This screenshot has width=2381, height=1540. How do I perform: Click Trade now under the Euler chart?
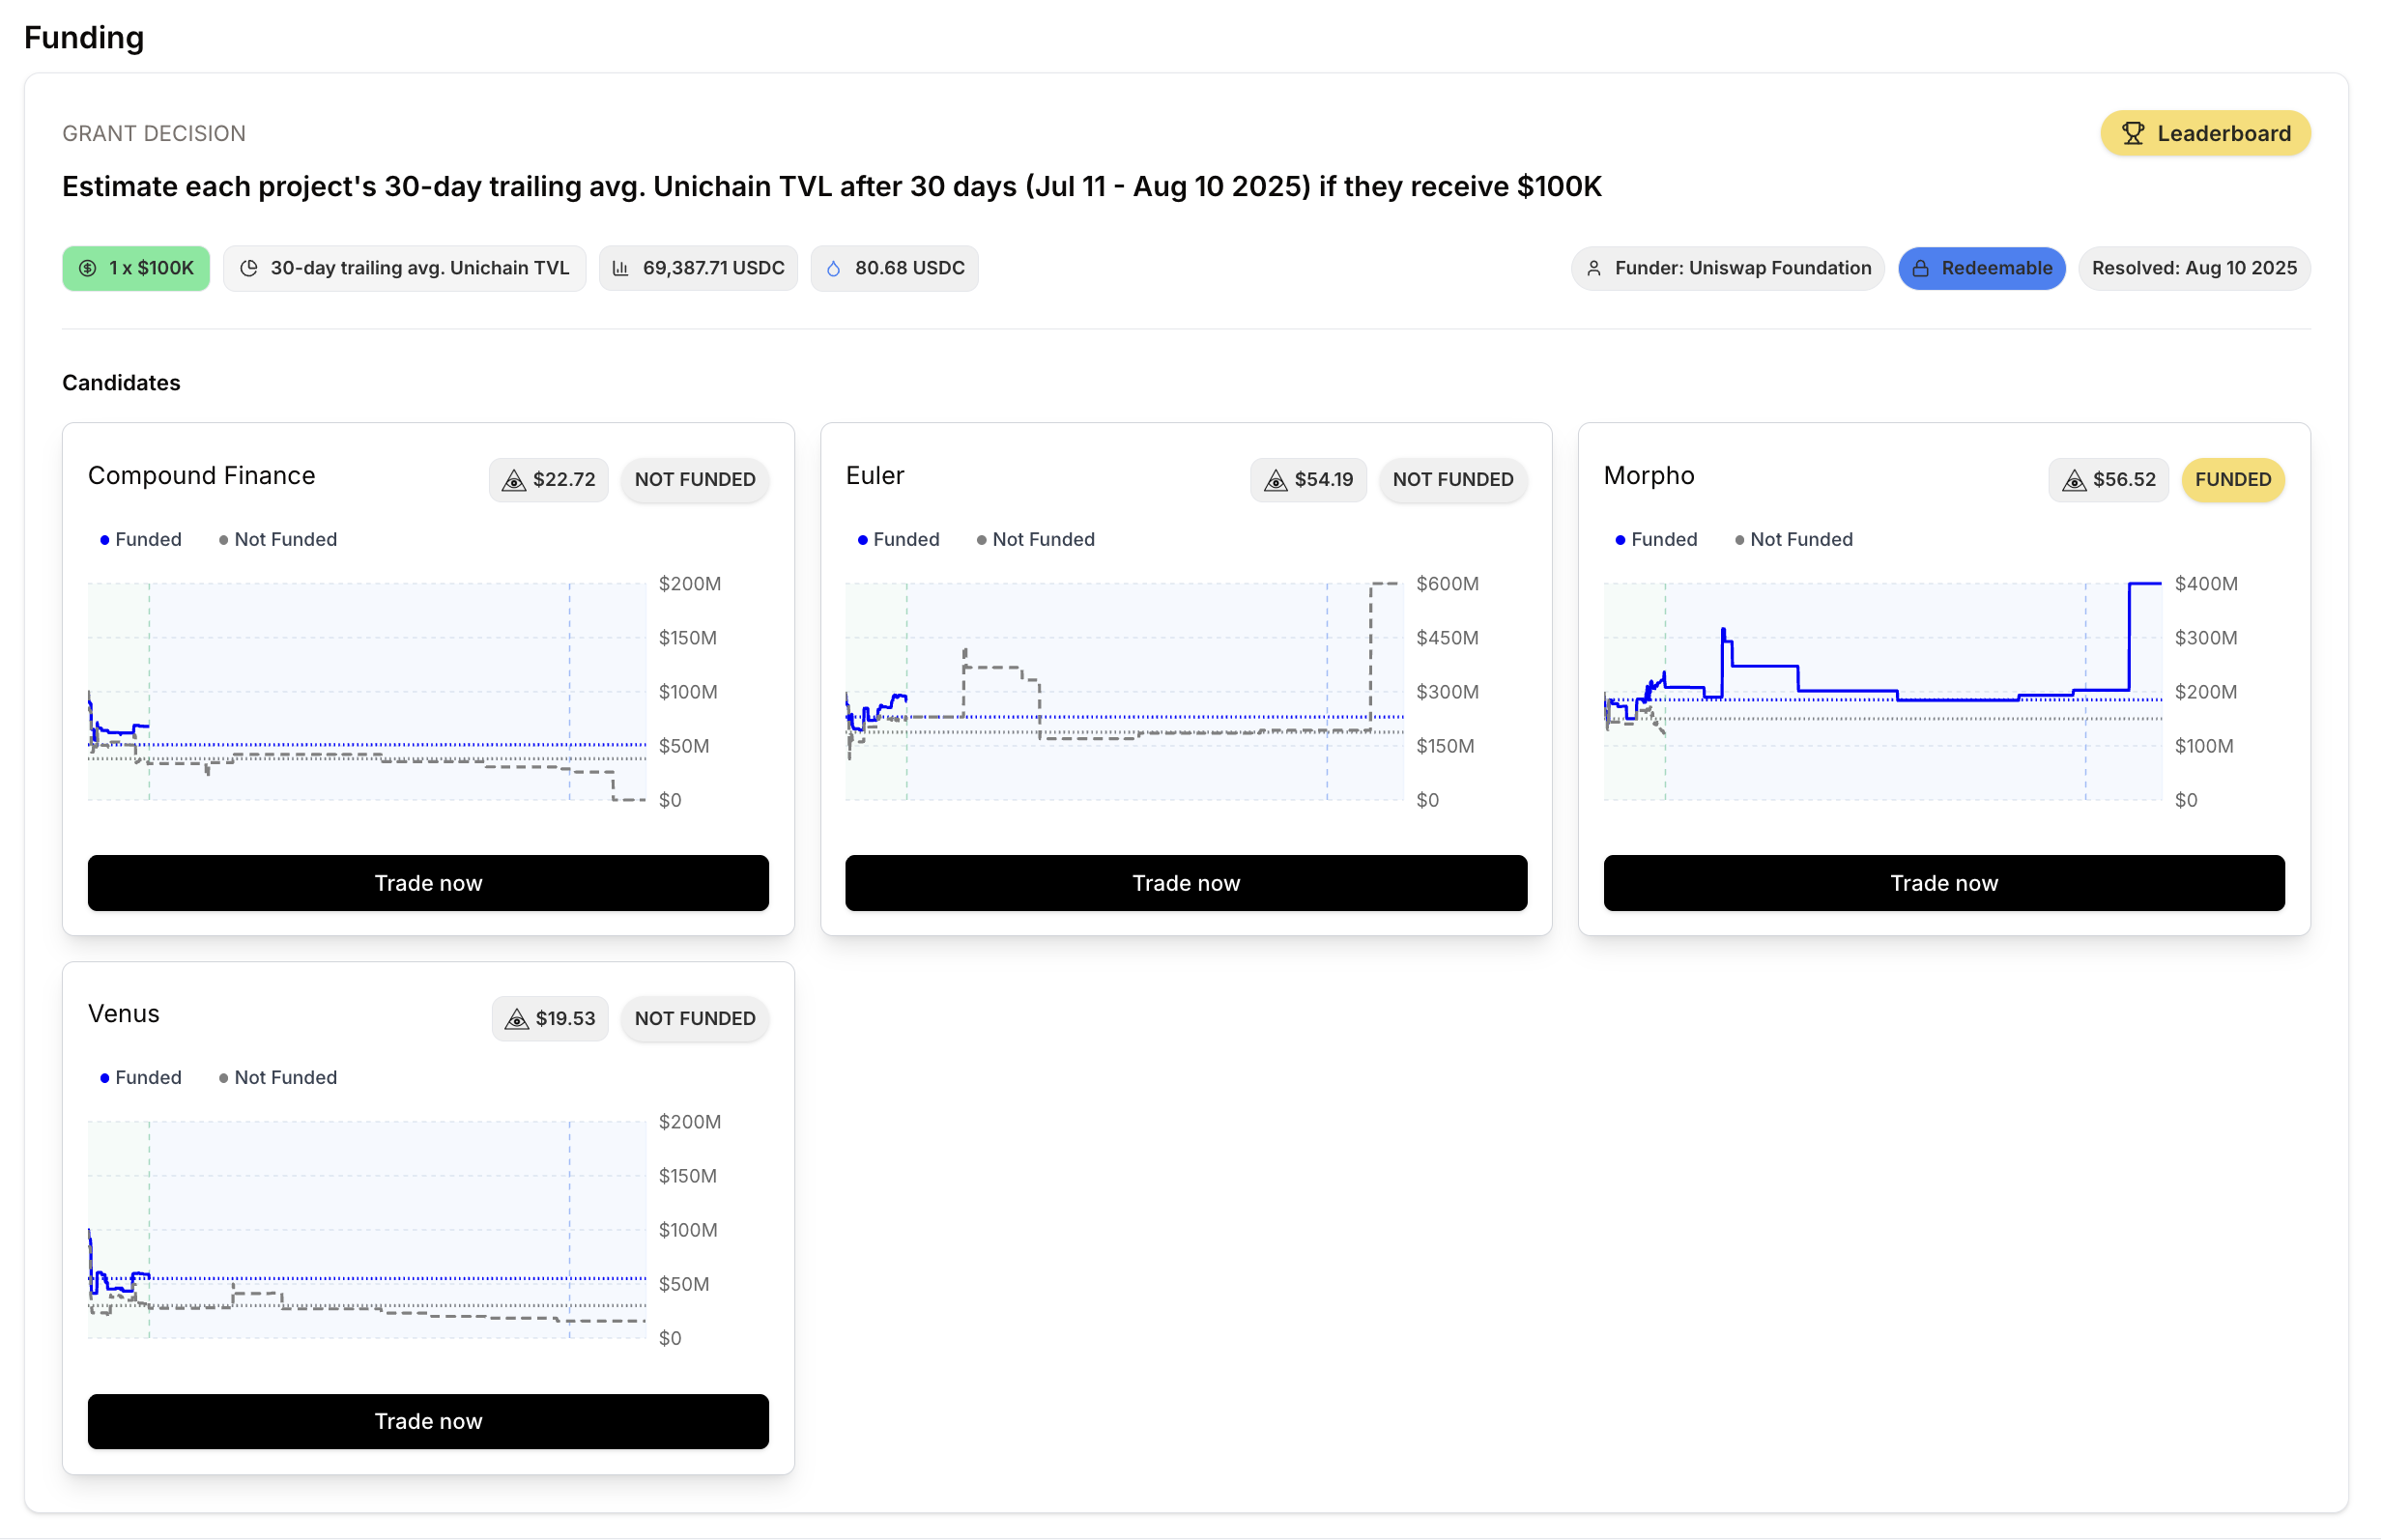1185,883
